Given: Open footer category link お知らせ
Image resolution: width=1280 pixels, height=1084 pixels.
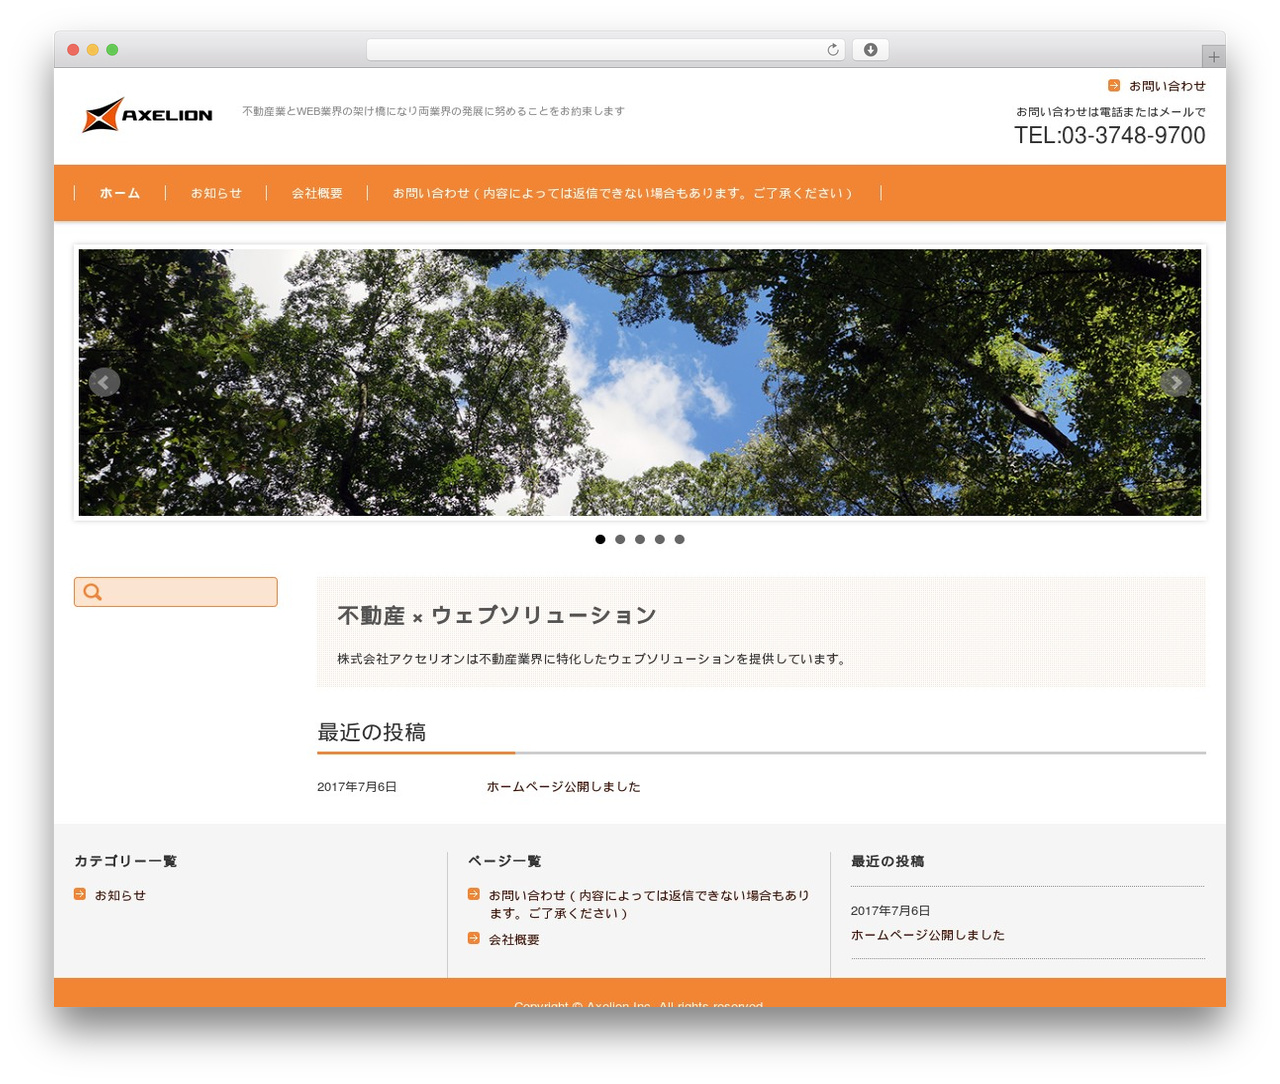Looking at the screenshot, I should coord(120,895).
